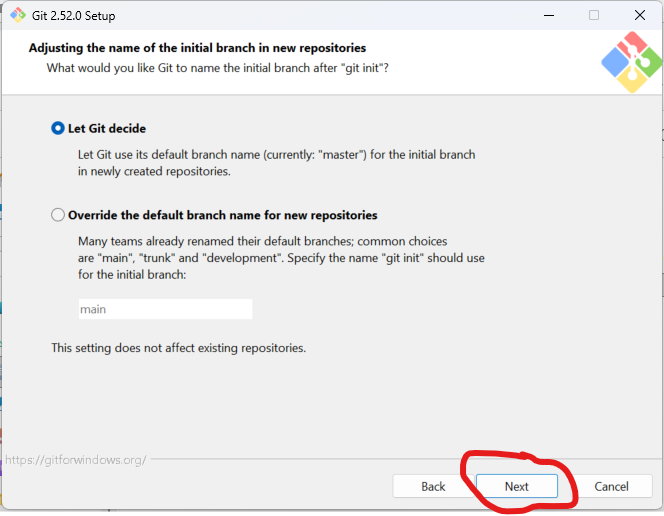Viewport: 664px width, 516px height.
Task: Click the text "Many teams already renamed their default branches"
Action: 281,258
